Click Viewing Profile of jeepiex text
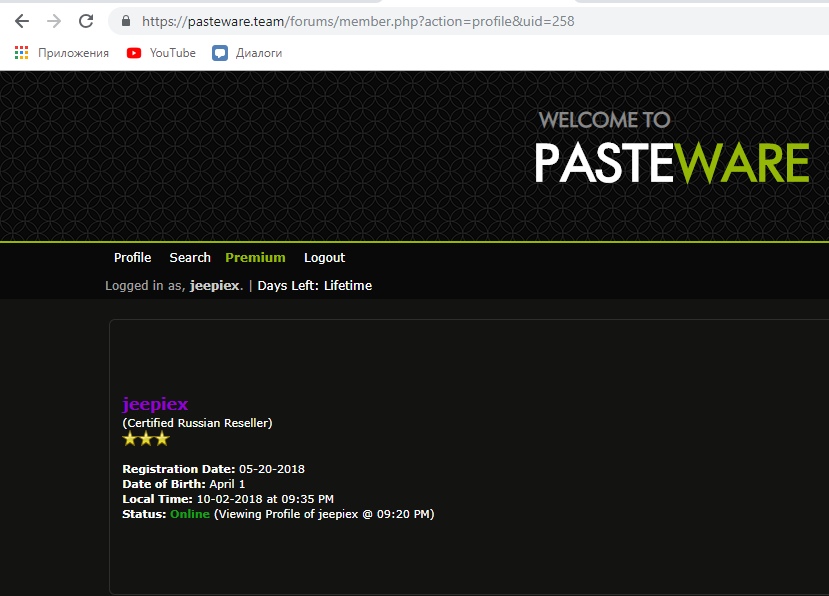Image resolution: width=829 pixels, height=596 pixels. pyautogui.click(x=324, y=514)
